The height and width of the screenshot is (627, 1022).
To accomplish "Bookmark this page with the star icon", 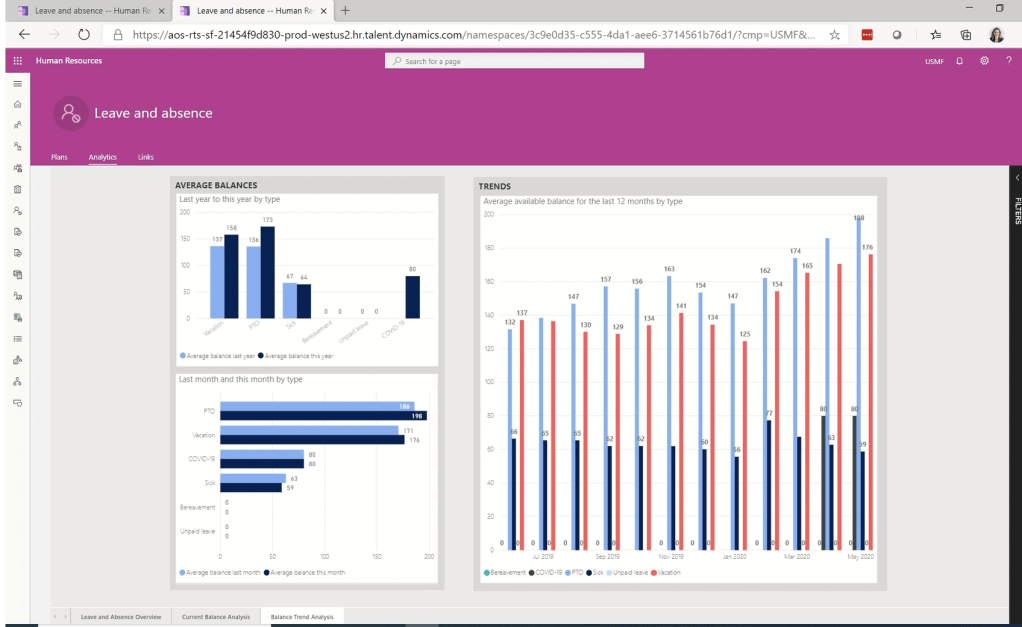I will 834,34.
